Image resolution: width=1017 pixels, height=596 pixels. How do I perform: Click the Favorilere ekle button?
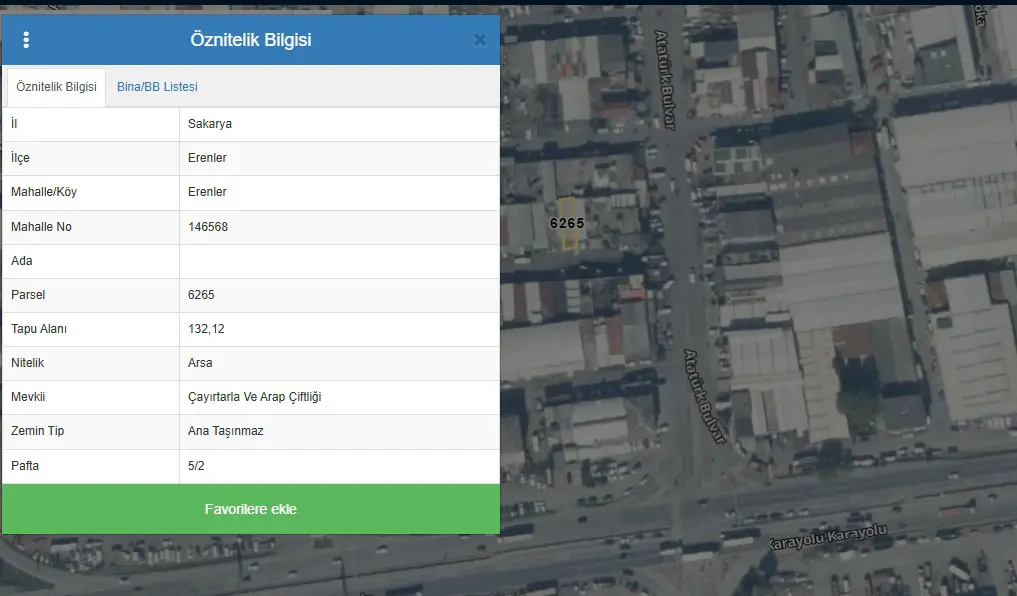tap(251, 509)
